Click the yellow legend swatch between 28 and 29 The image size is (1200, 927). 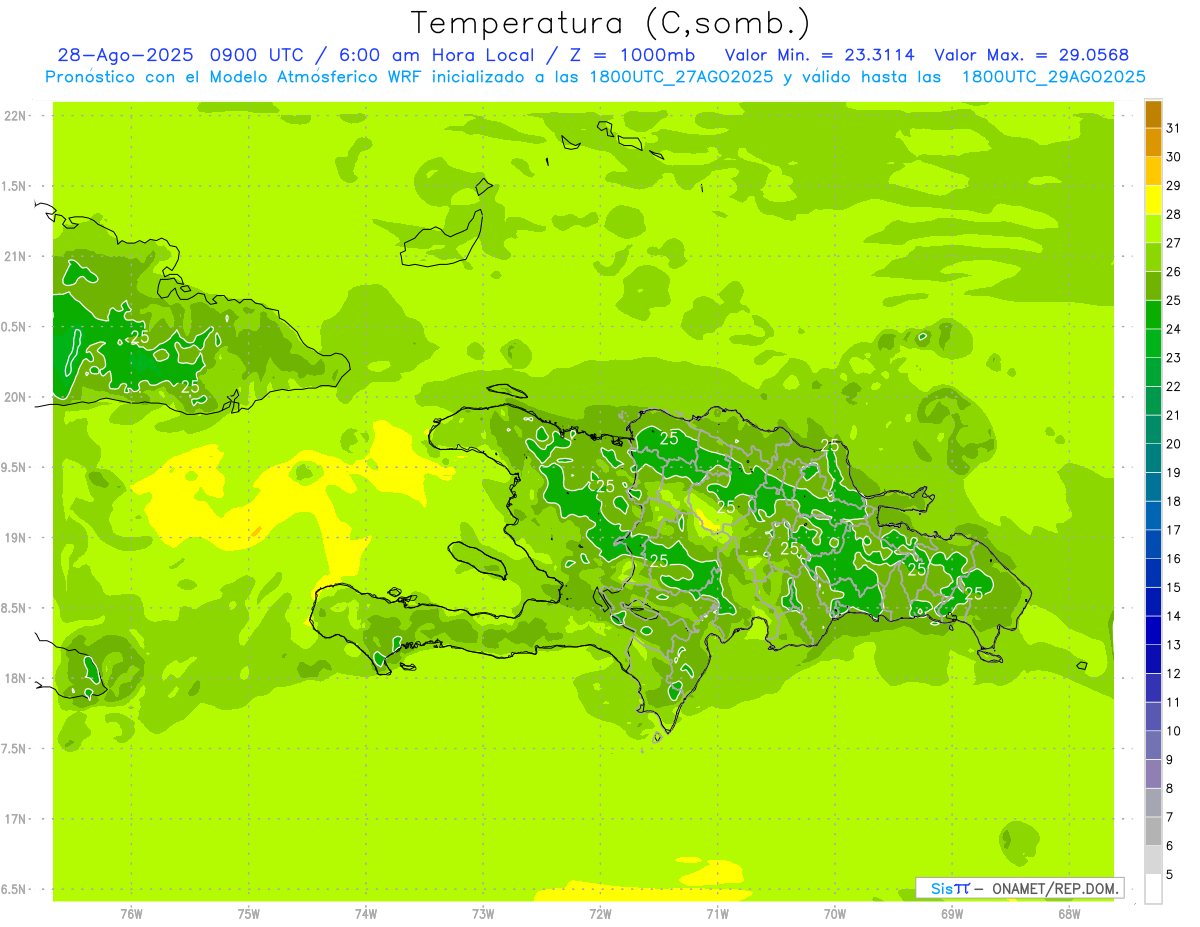[1153, 200]
